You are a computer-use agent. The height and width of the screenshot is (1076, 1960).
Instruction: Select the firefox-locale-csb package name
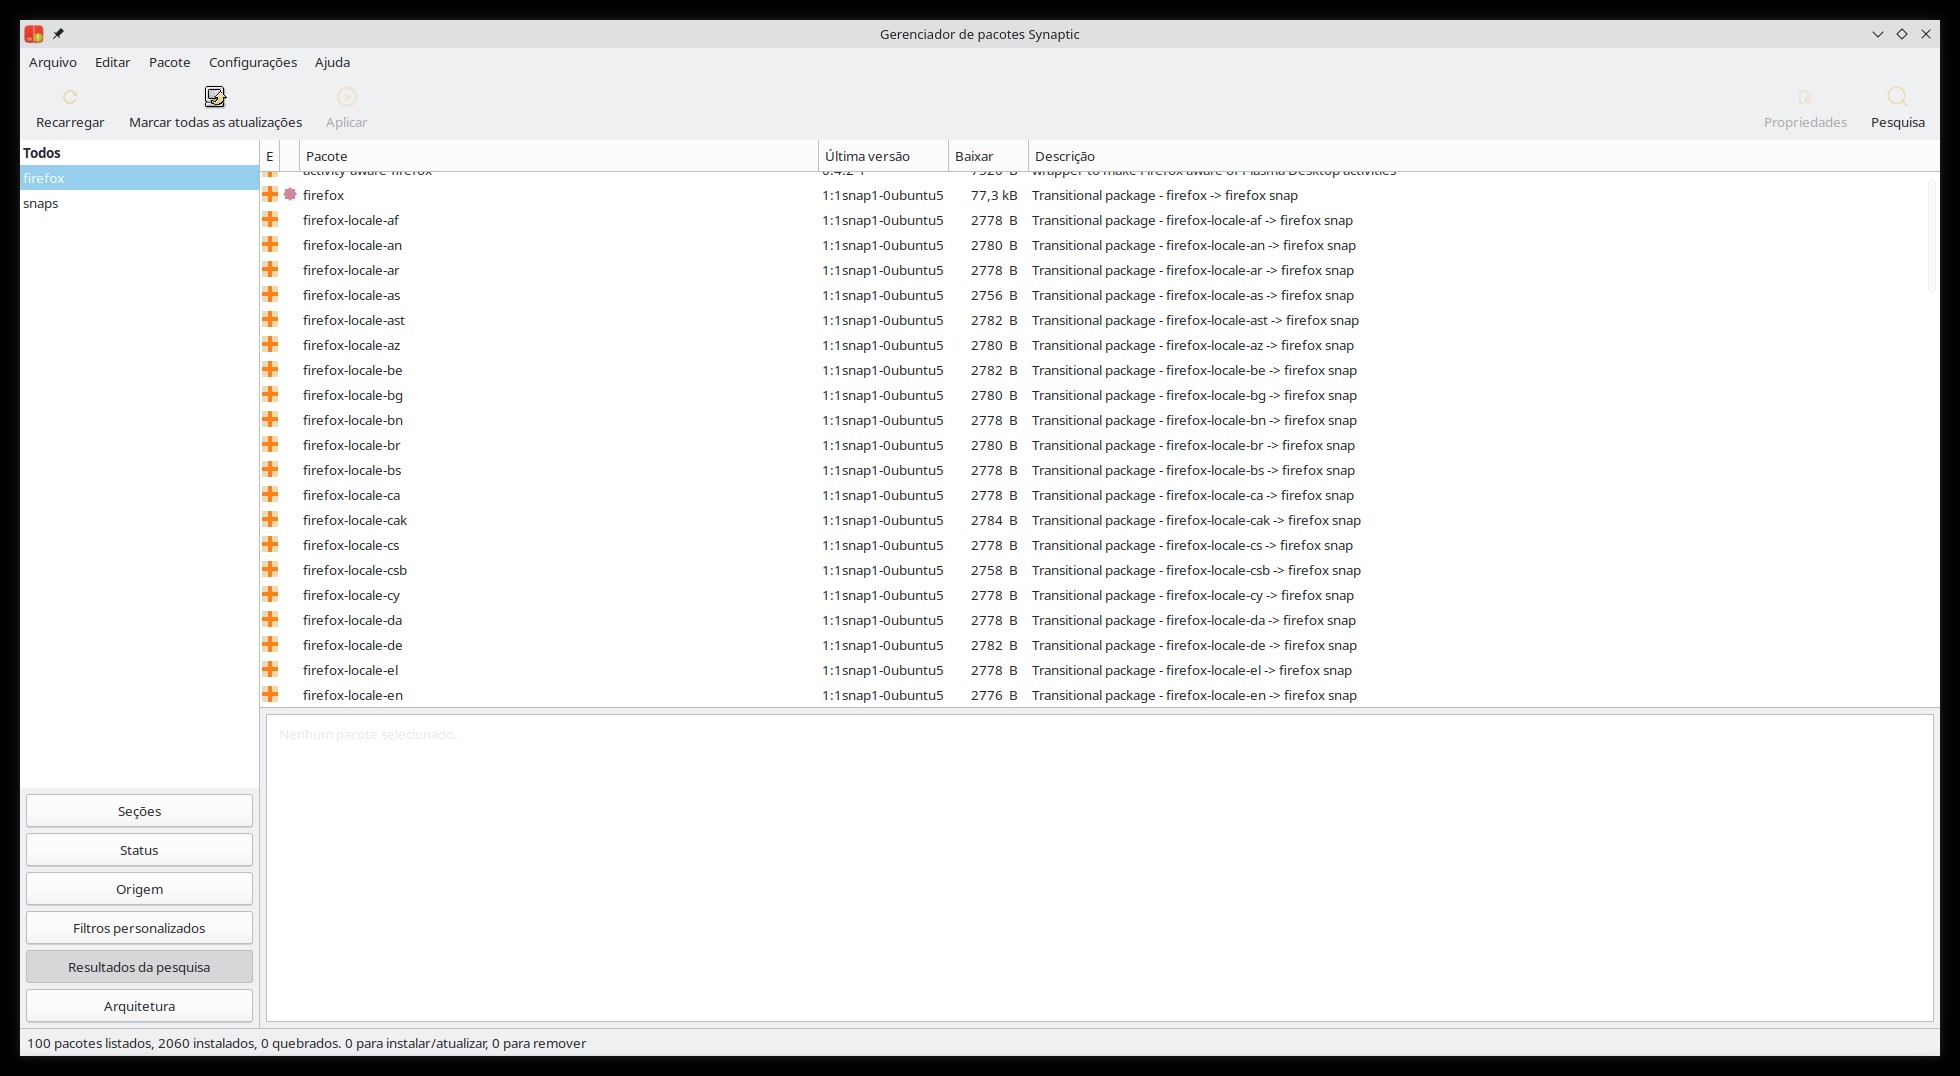(355, 570)
